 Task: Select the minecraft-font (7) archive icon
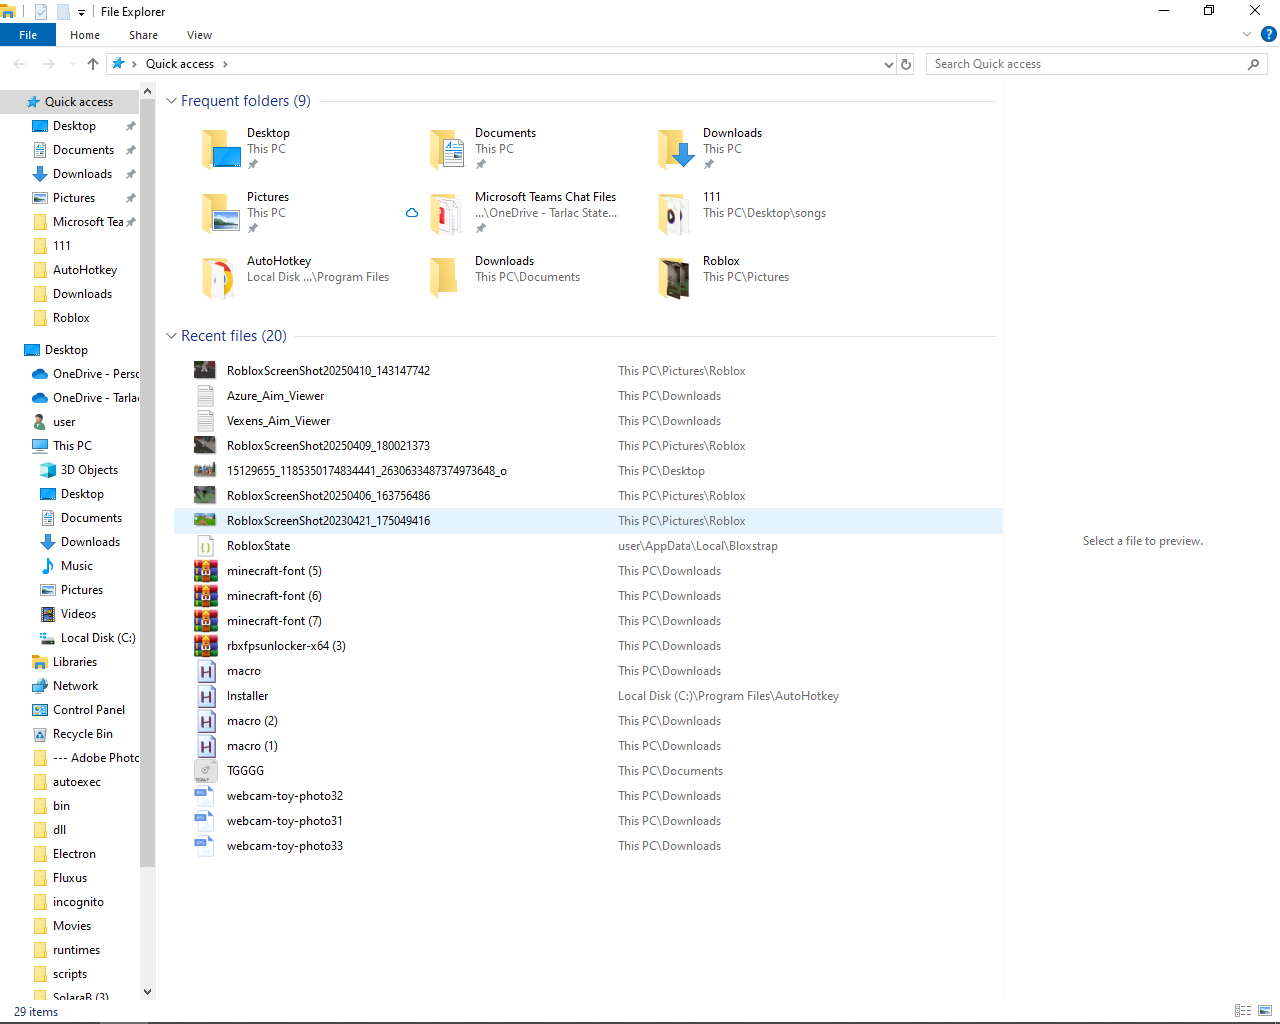205,621
